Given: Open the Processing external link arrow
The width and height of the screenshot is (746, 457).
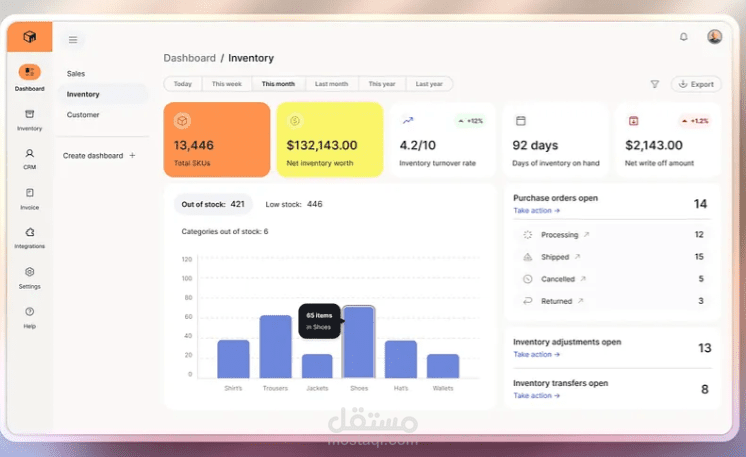Looking at the screenshot, I should (x=587, y=234).
